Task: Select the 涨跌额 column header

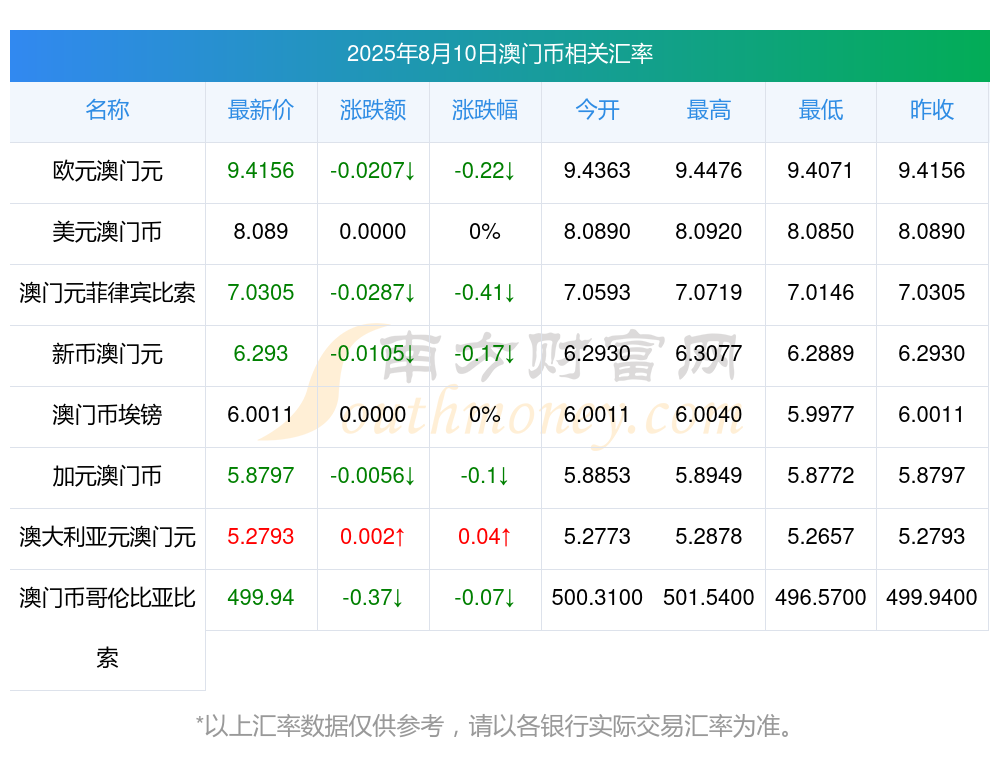Action: tap(373, 110)
